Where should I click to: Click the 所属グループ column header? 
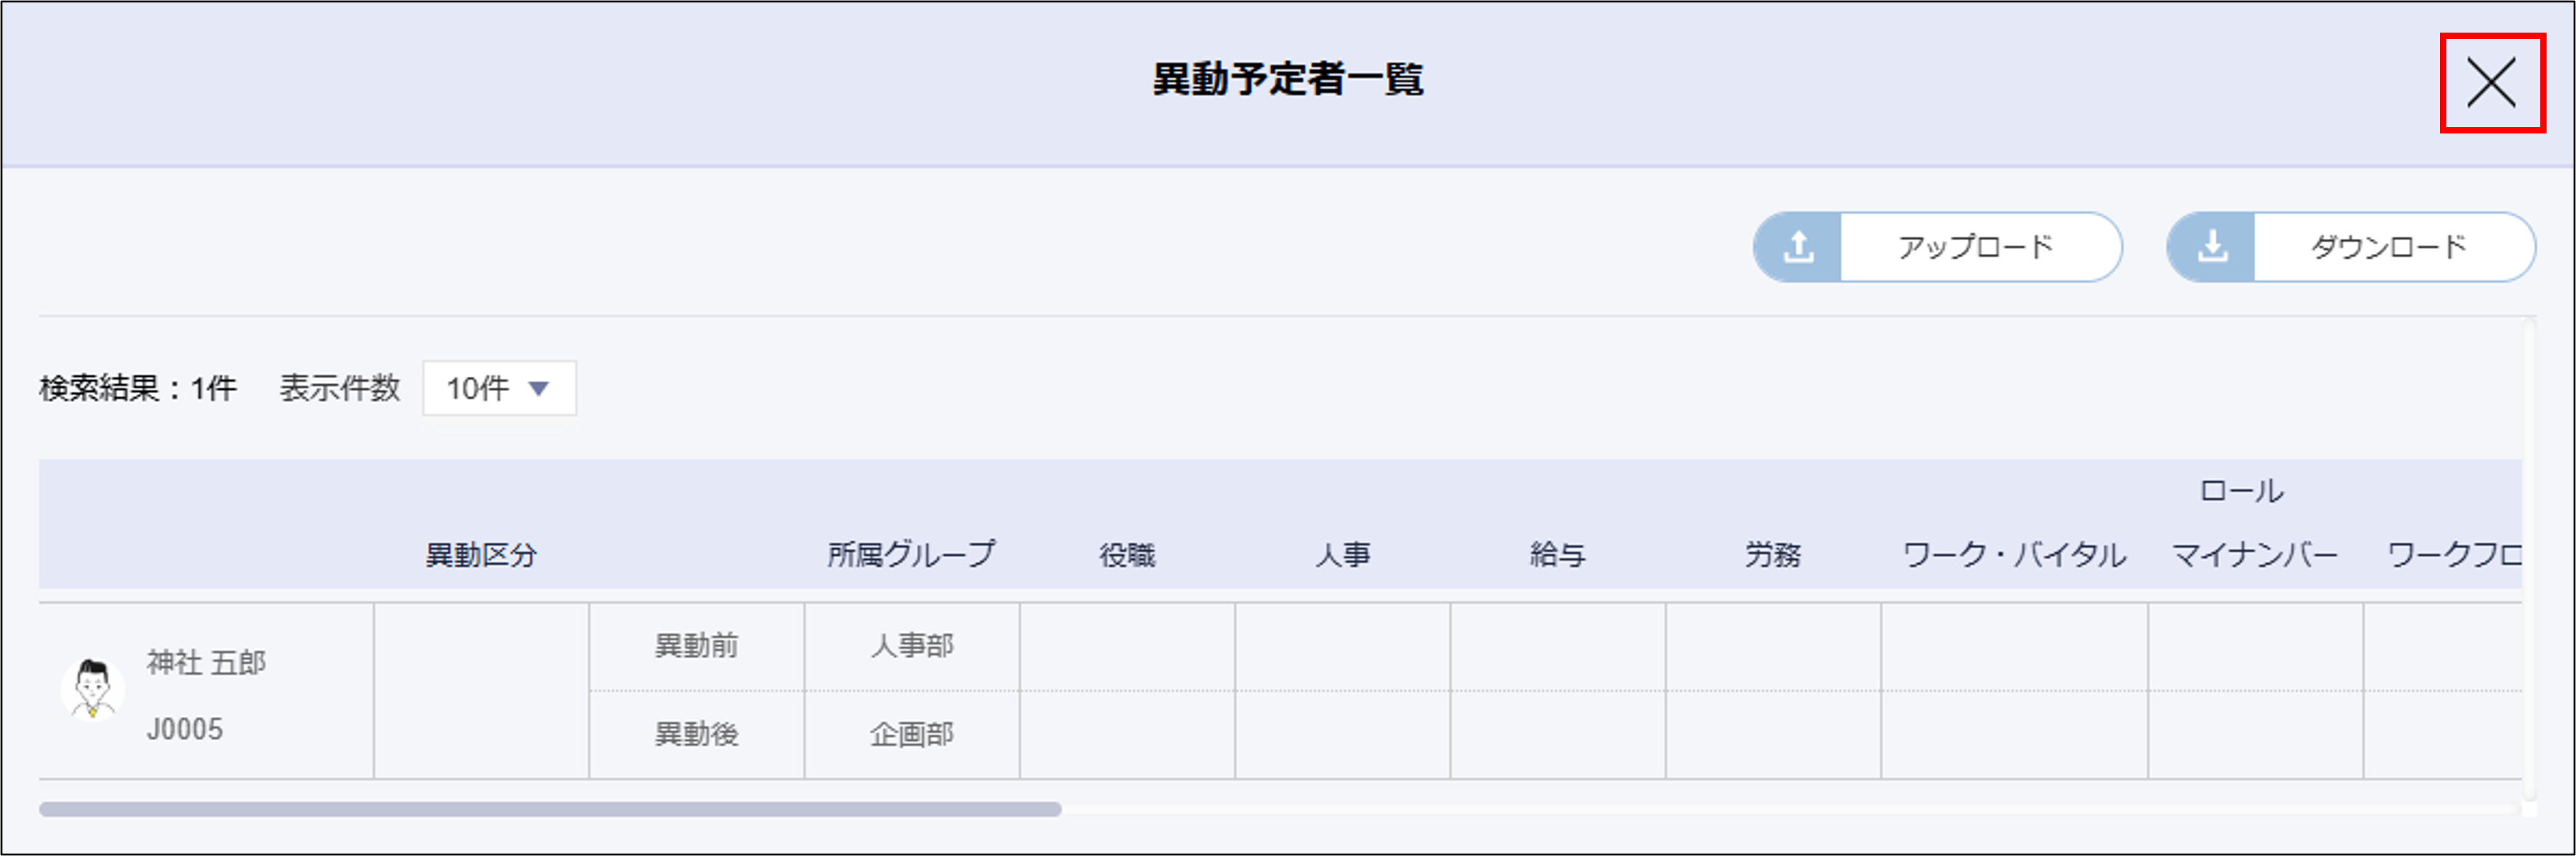(911, 554)
